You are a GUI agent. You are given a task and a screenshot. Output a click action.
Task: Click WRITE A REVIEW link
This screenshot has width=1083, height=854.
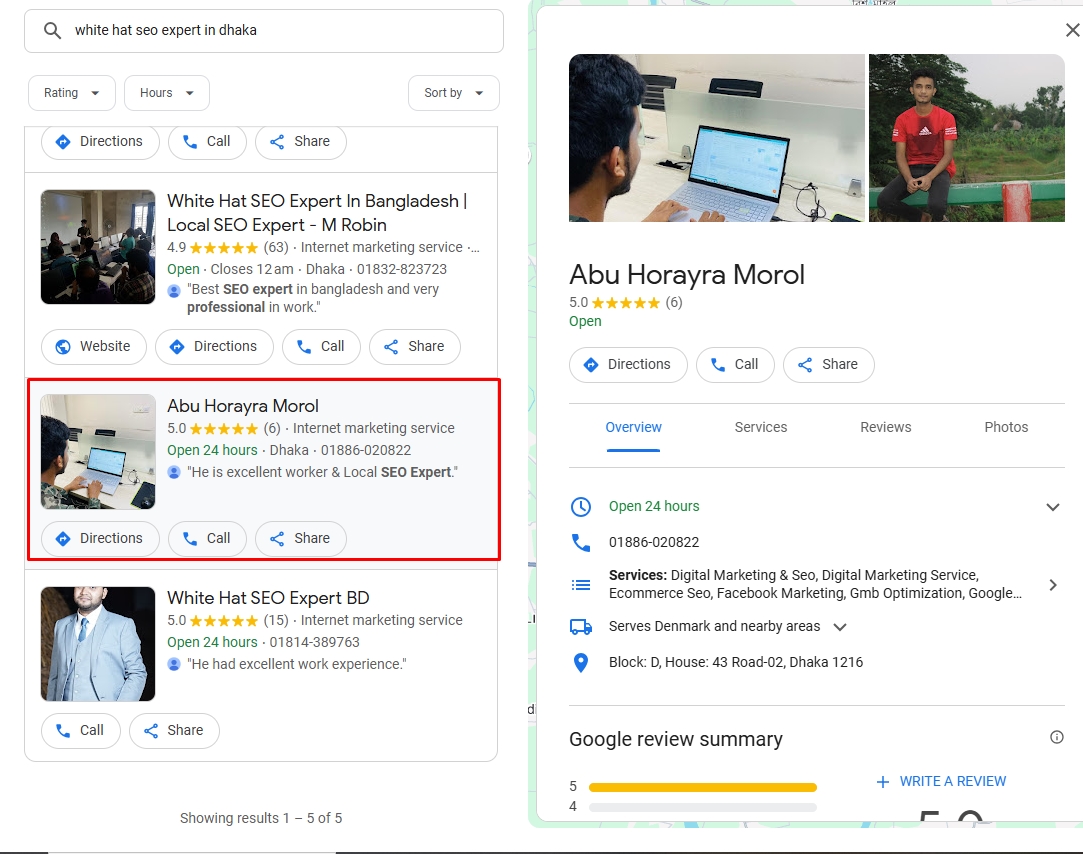click(x=940, y=781)
